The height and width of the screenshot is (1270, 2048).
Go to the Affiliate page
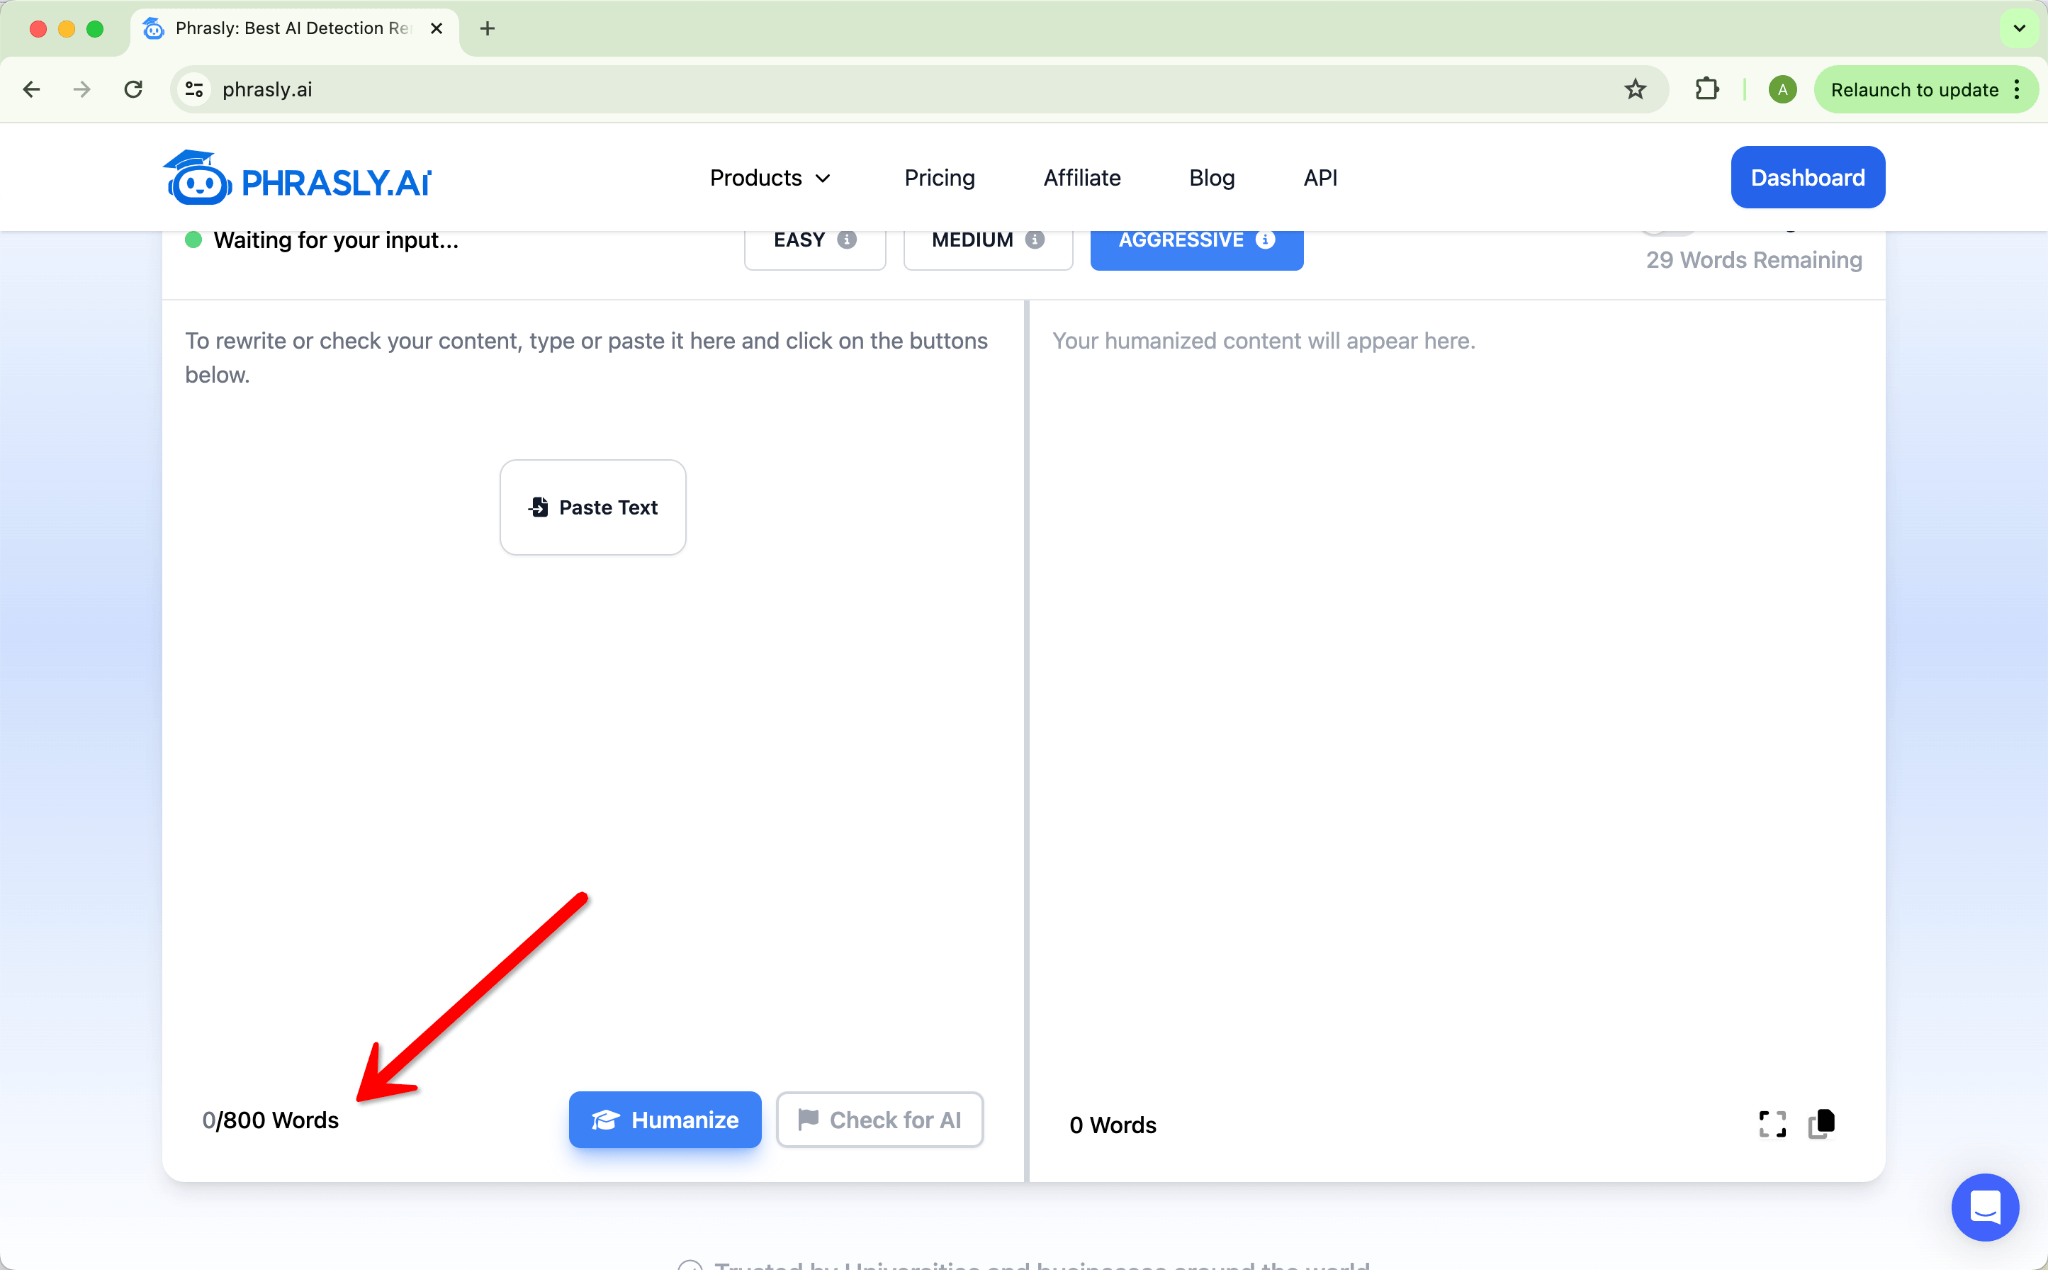click(1082, 178)
